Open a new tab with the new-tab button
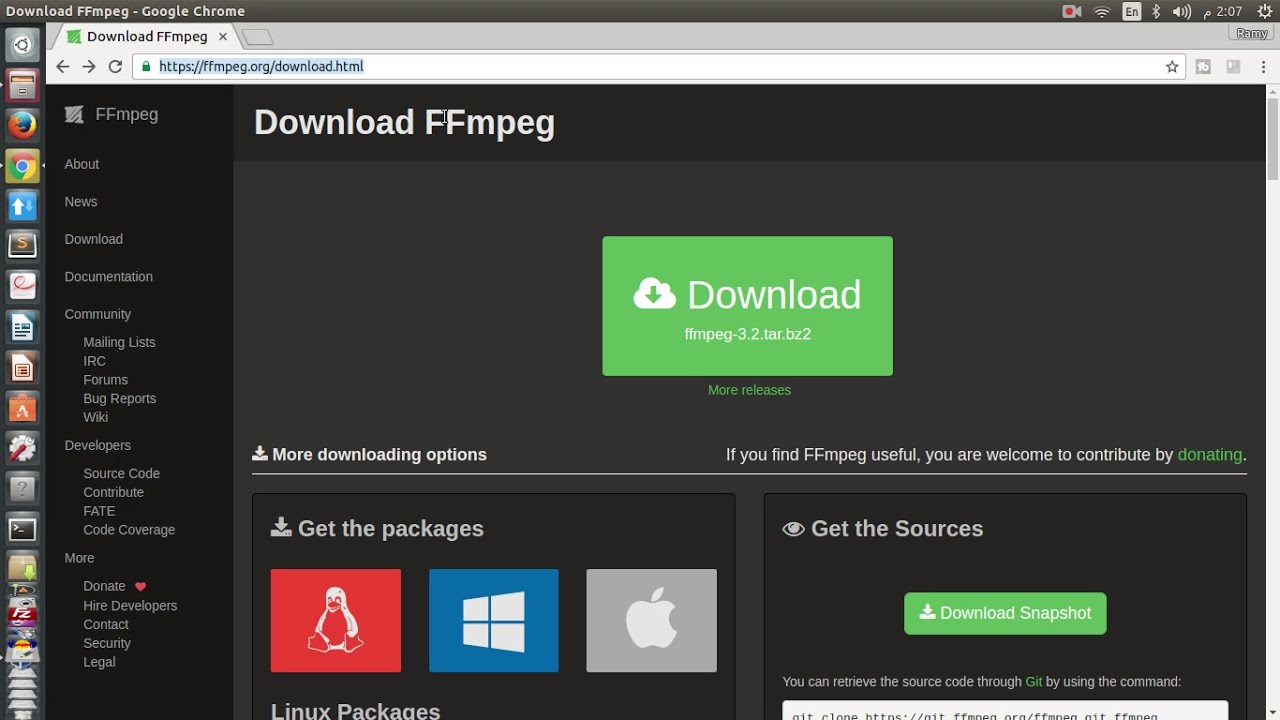This screenshot has height=720, width=1280. [x=257, y=37]
